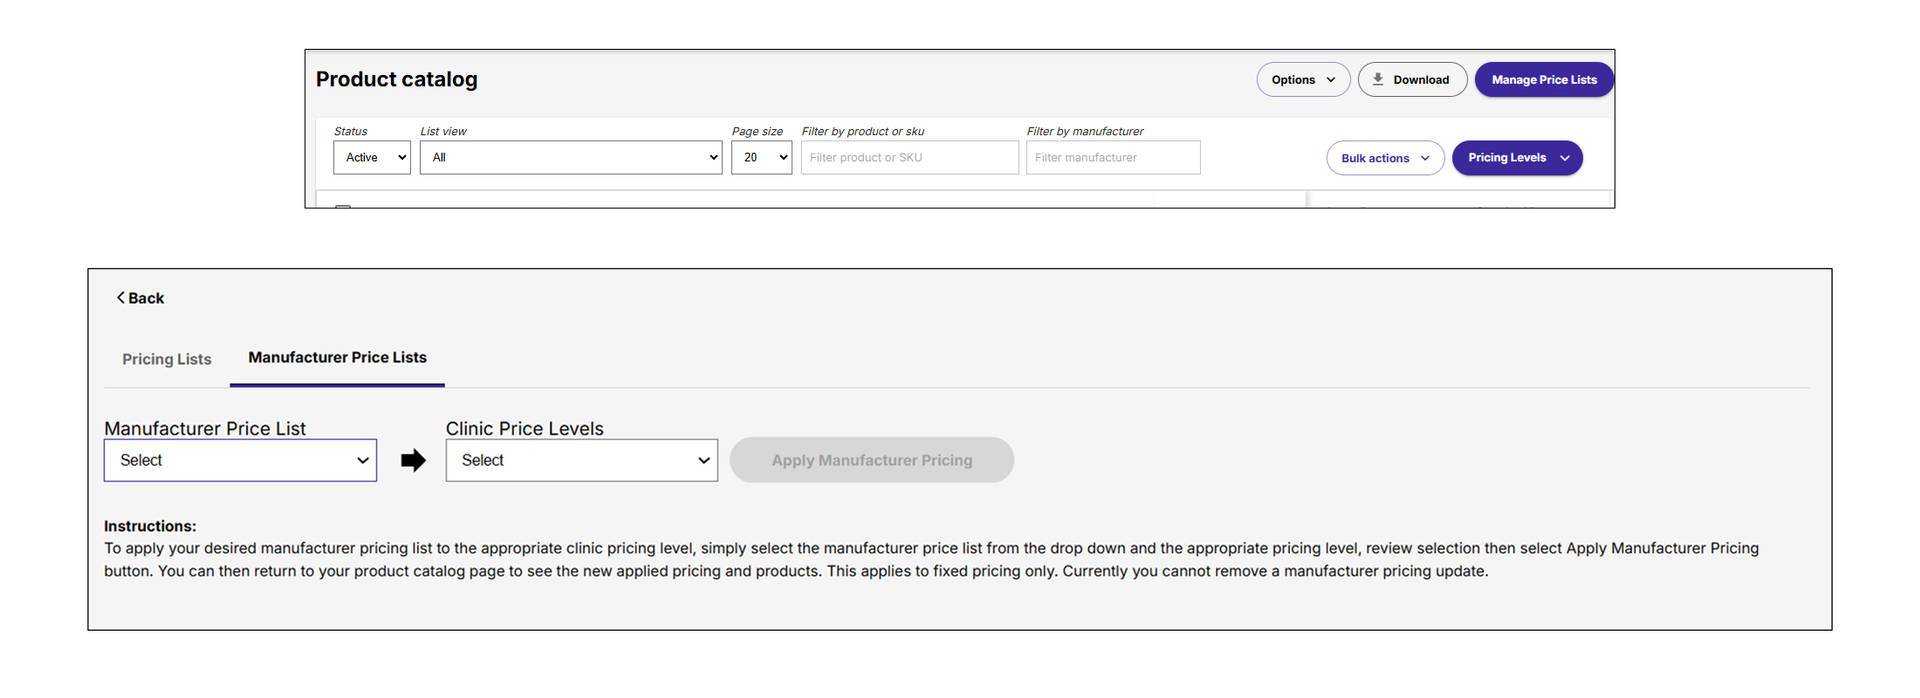The height and width of the screenshot is (698, 1920).
Task: Click the Apply Manufacturer Pricing button
Action: point(872,460)
